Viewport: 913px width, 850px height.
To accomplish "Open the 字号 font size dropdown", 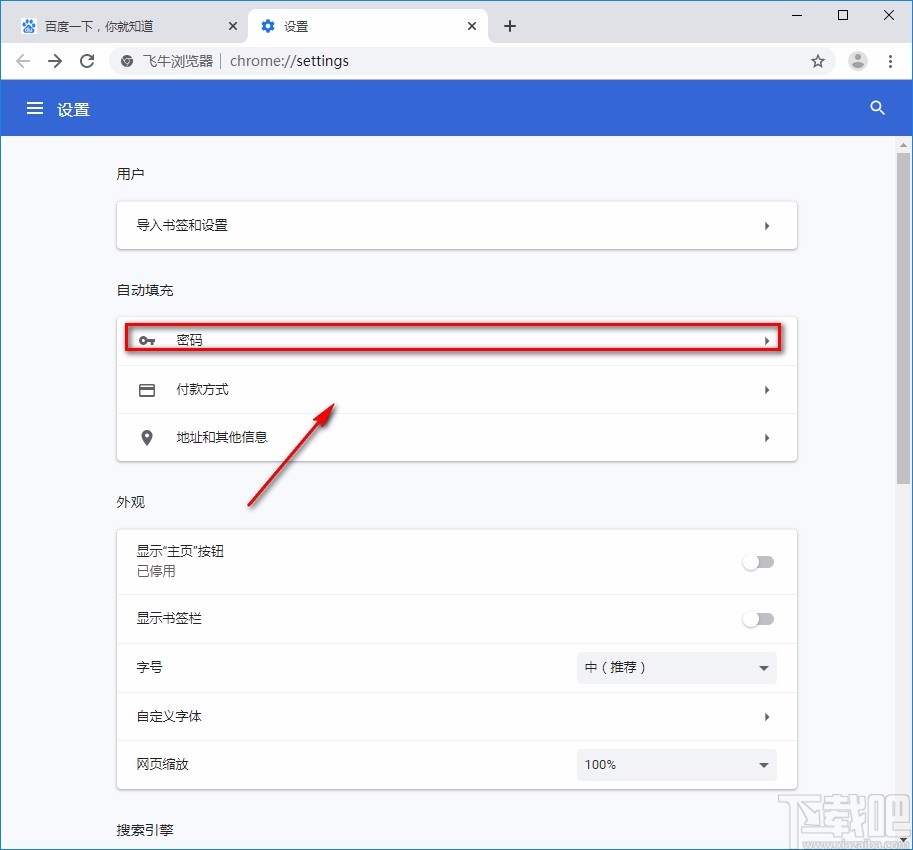I will pyautogui.click(x=676, y=667).
